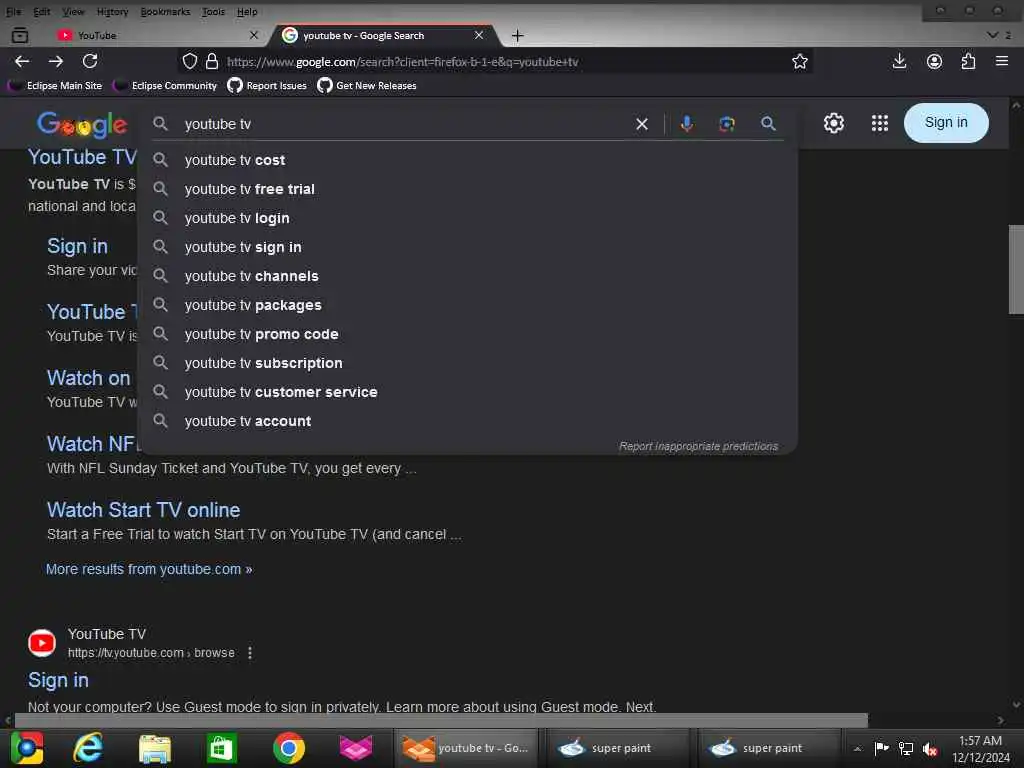The height and width of the screenshot is (768, 1024).
Task: Click in the Google search input field
Action: click(405, 124)
